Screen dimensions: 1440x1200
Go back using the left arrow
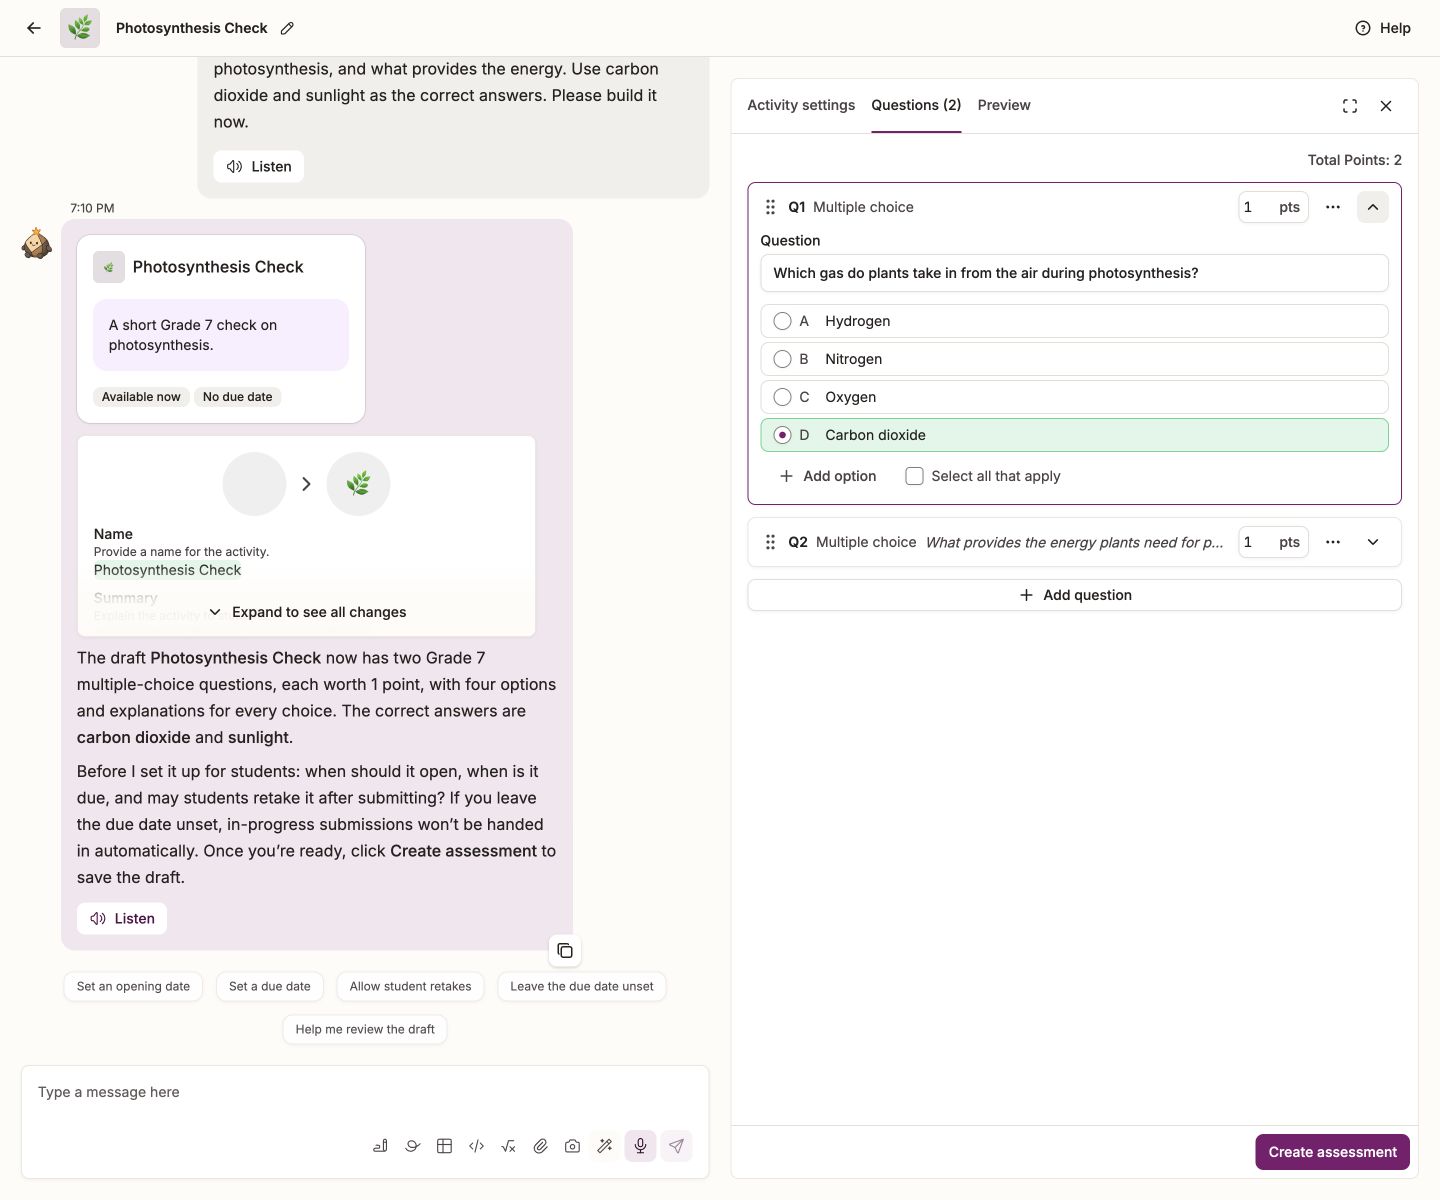(34, 28)
